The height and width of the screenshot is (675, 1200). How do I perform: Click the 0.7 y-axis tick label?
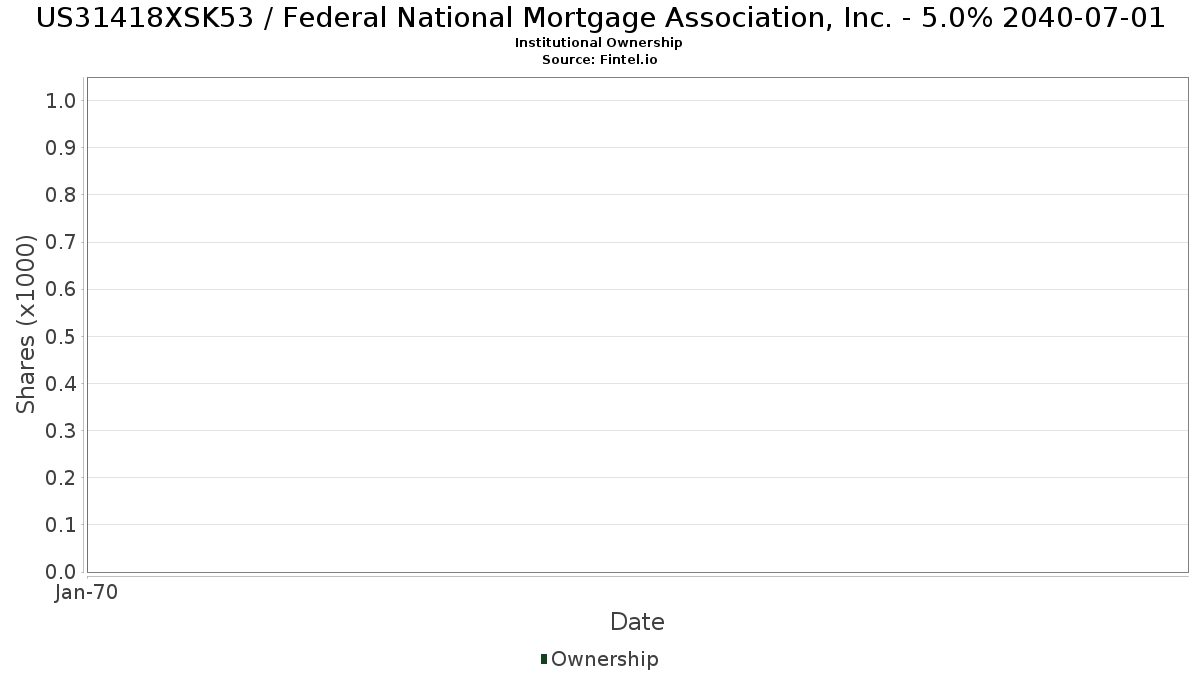pos(61,242)
